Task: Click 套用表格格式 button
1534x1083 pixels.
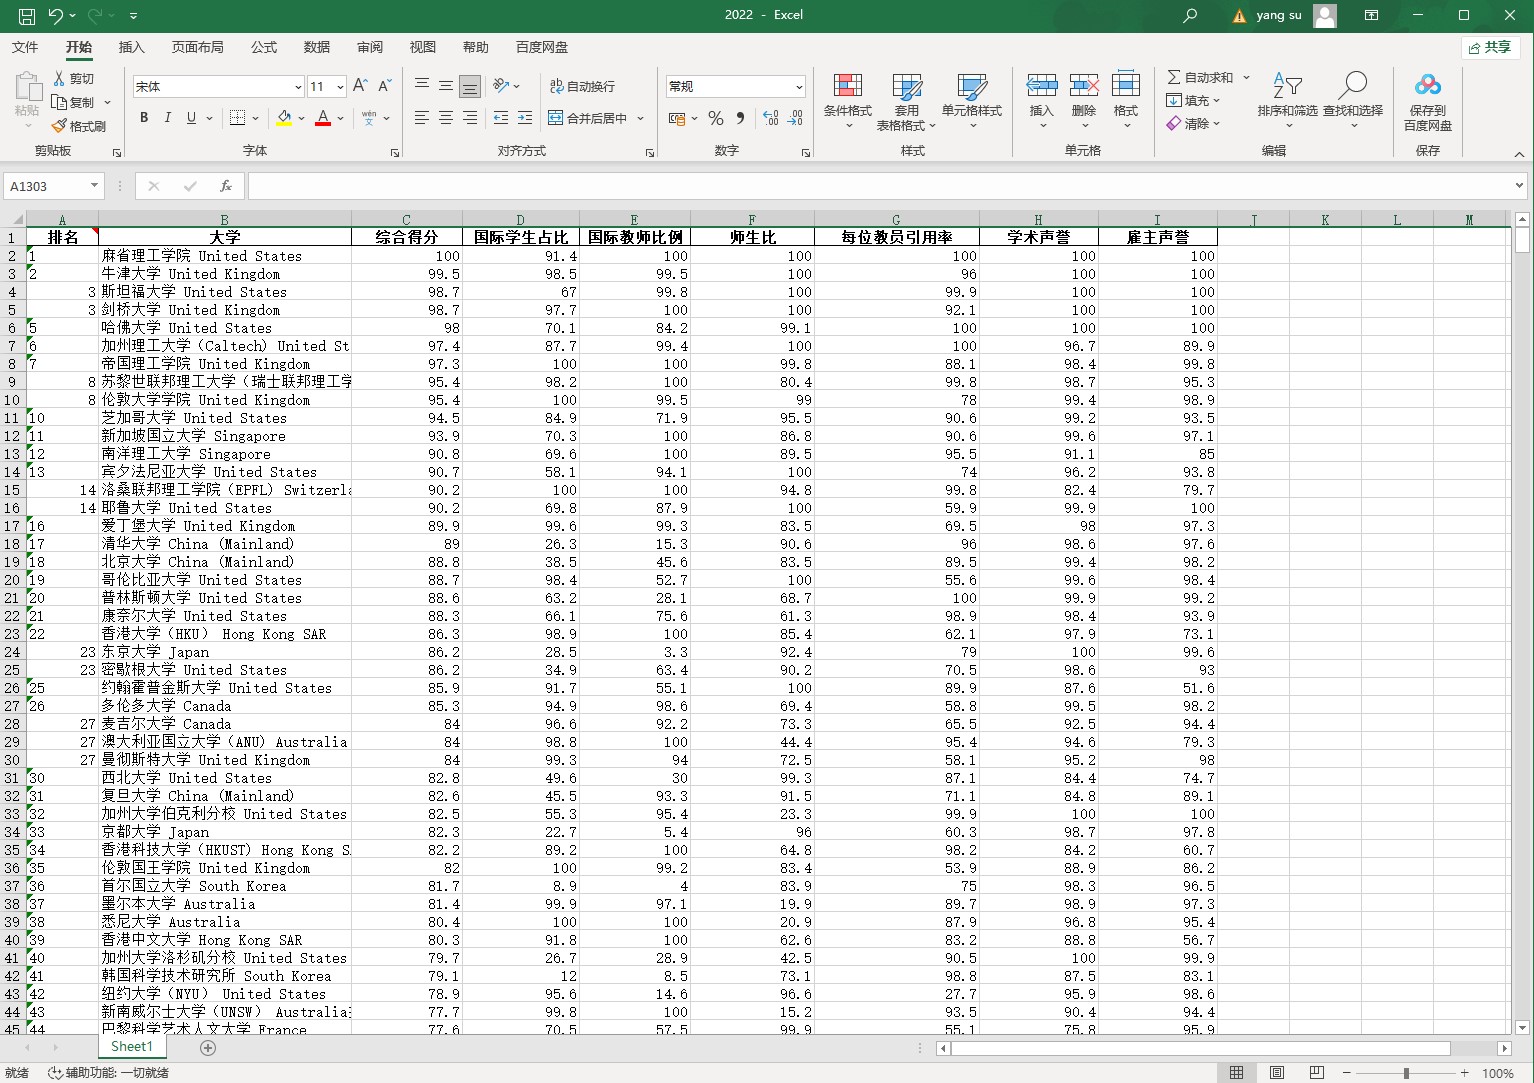Action: click(906, 101)
